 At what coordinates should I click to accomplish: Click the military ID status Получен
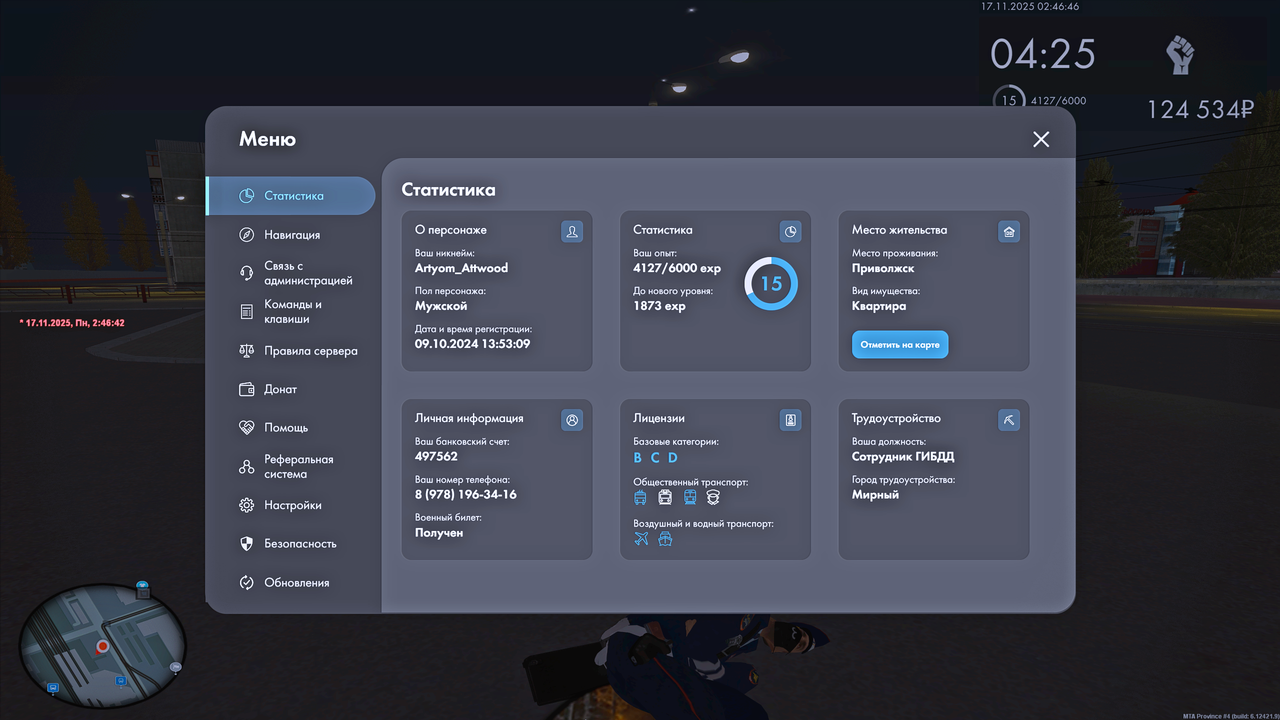(439, 533)
